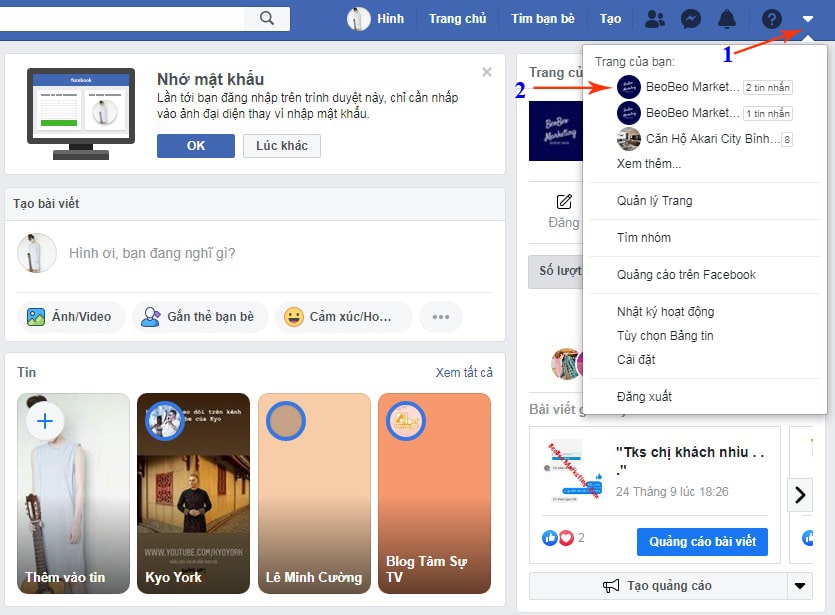Open the Messenger chat icon
This screenshot has height=615, width=835.
pos(691,18)
